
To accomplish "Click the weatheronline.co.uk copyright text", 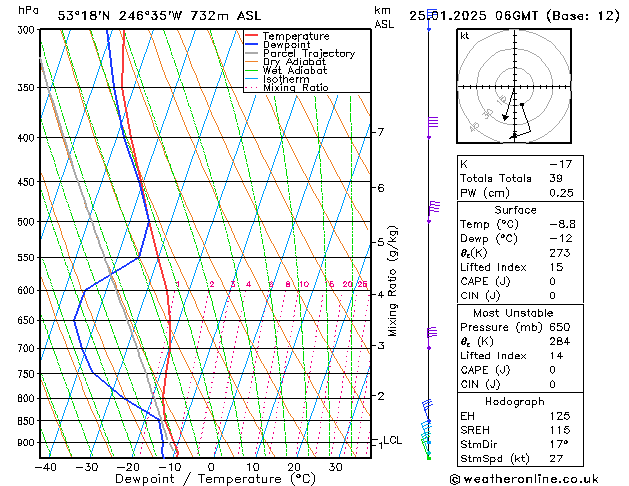I will pyautogui.click(x=524, y=479).
